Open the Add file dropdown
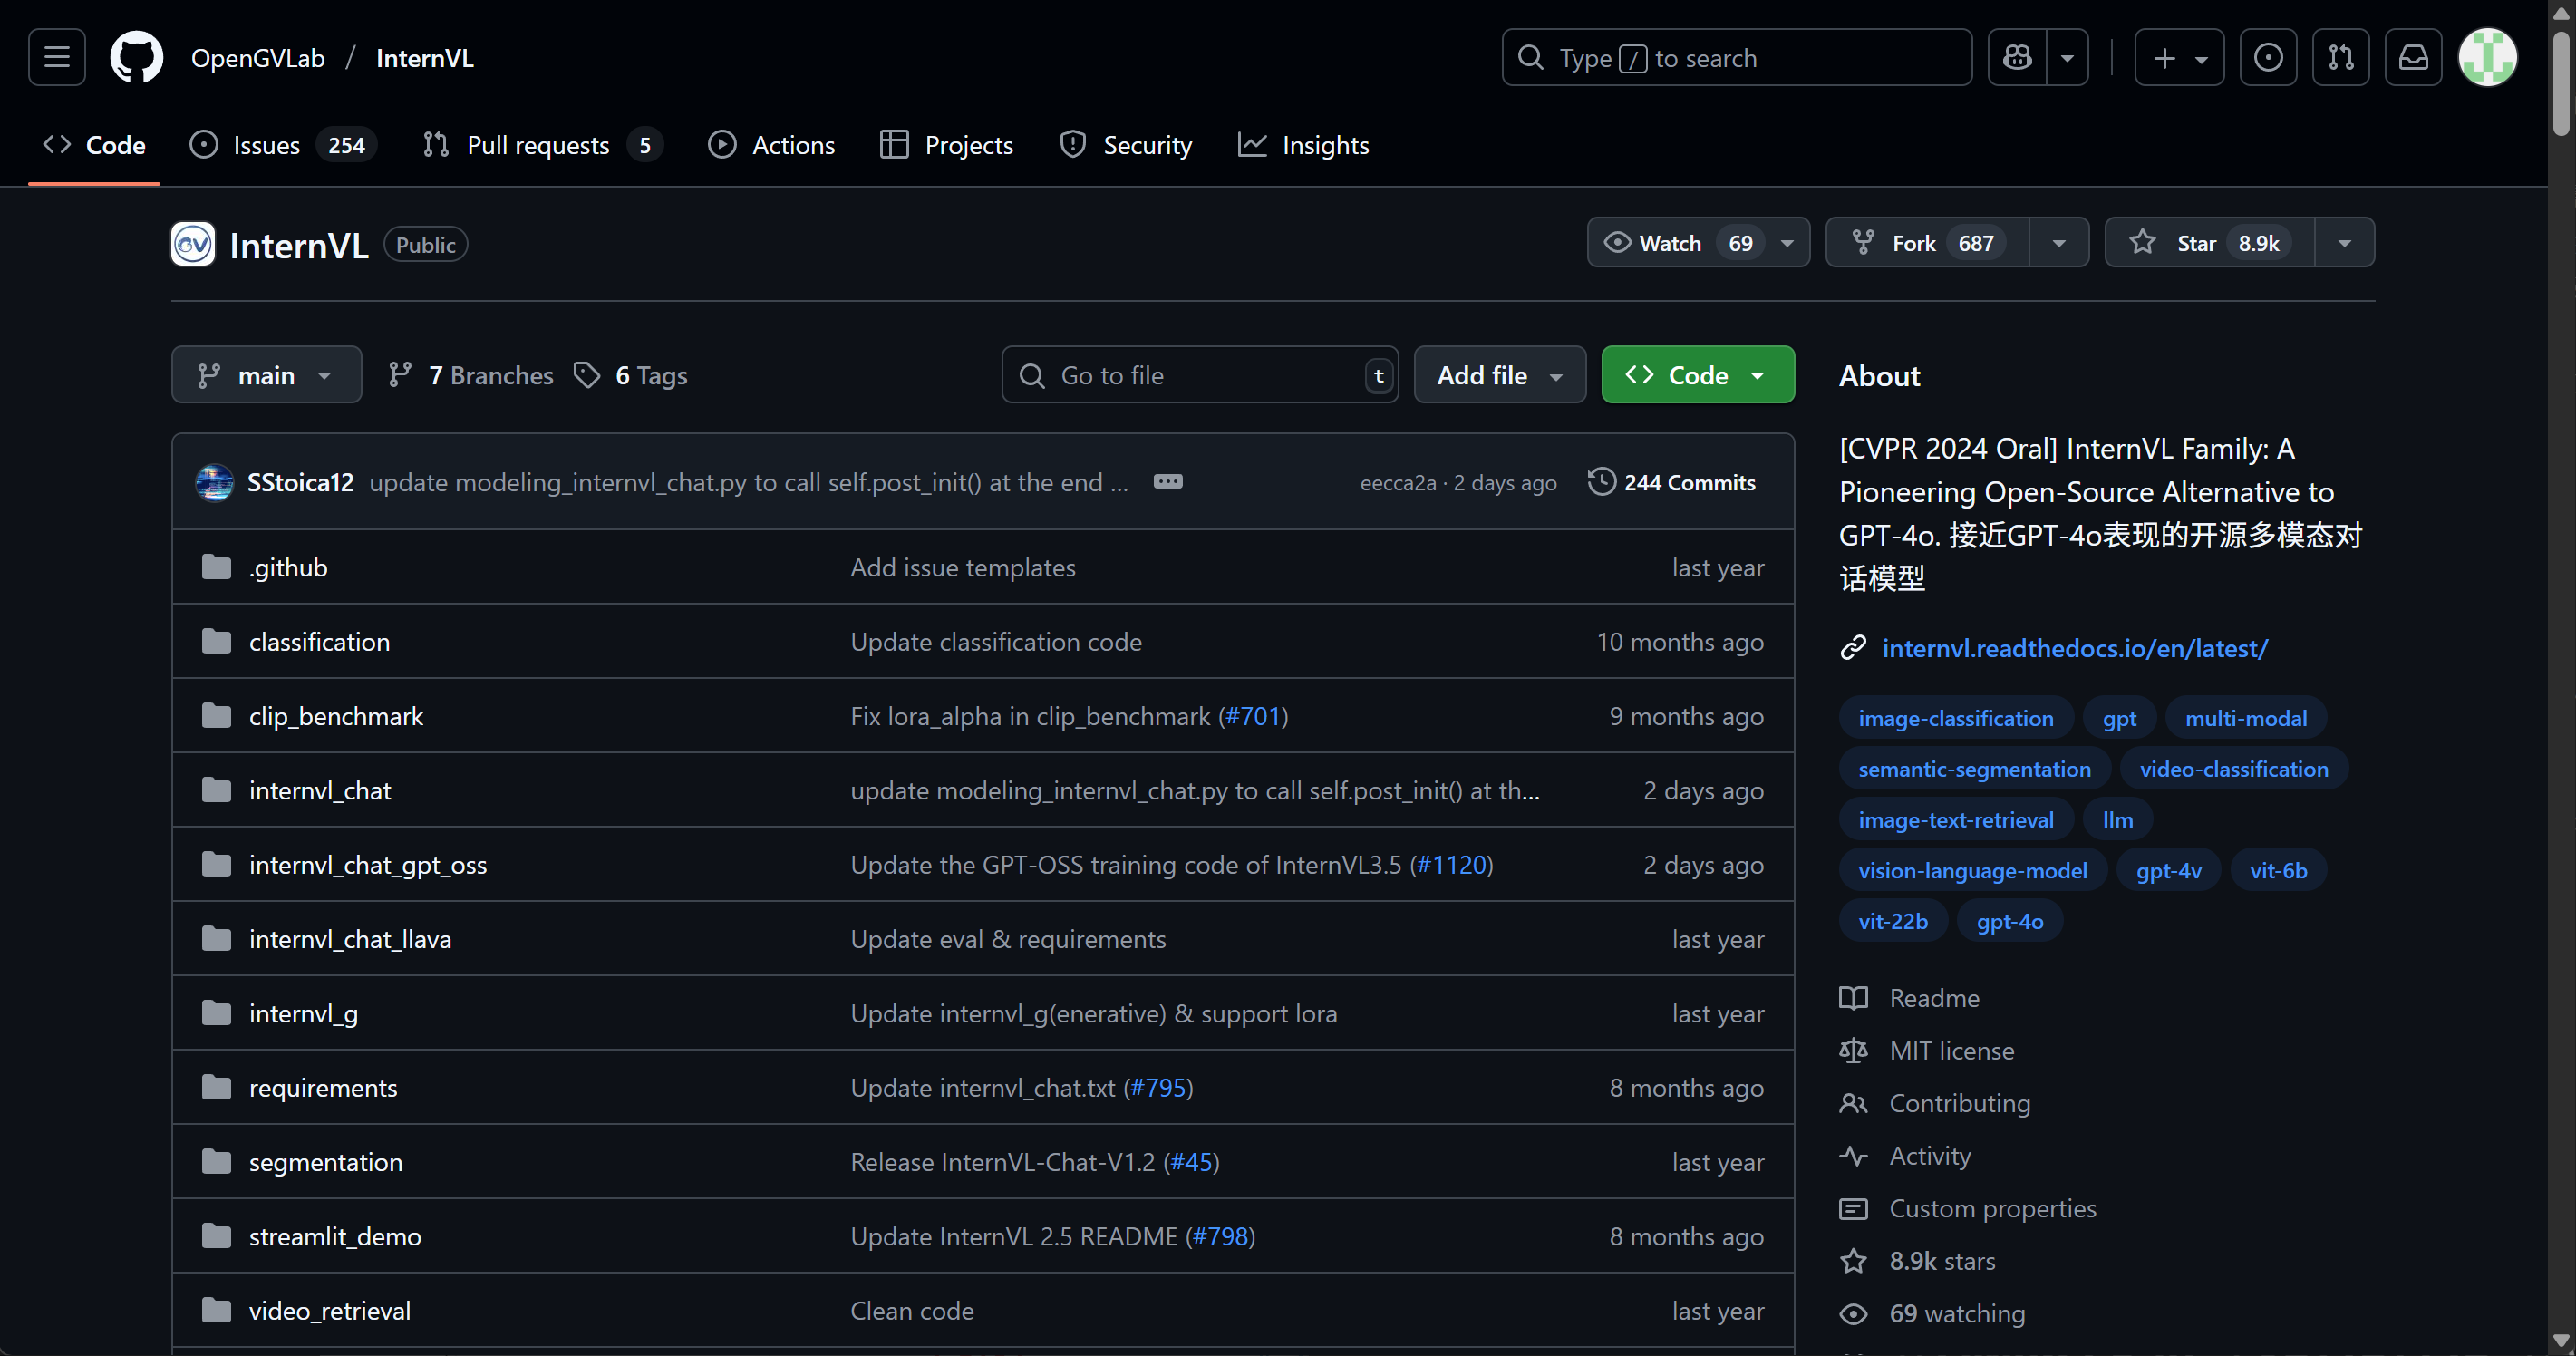The height and width of the screenshot is (1356, 2576). 1499,375
